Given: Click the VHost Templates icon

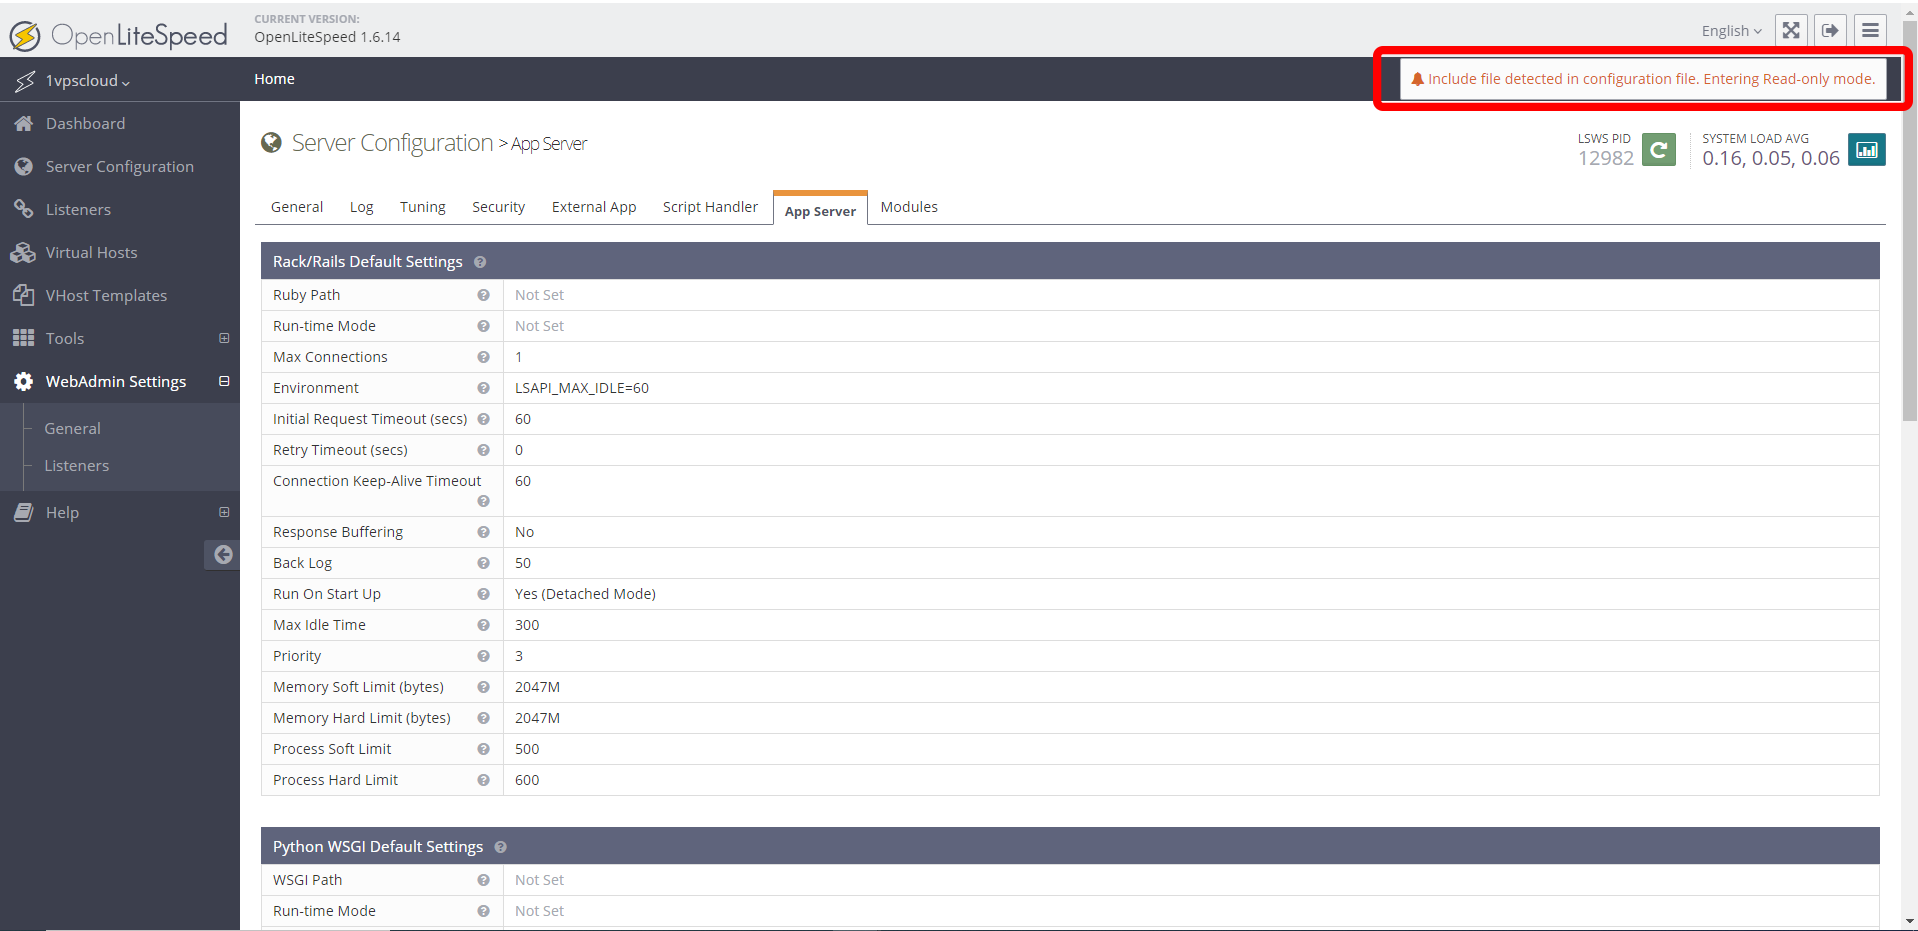Looking at the screenshot, I should point(23,295).
